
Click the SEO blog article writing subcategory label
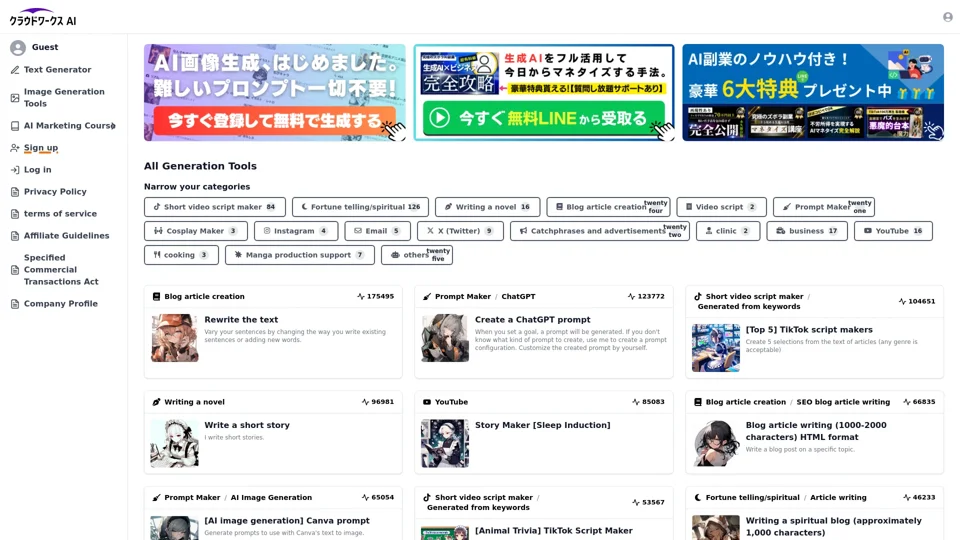click(843, 402)
